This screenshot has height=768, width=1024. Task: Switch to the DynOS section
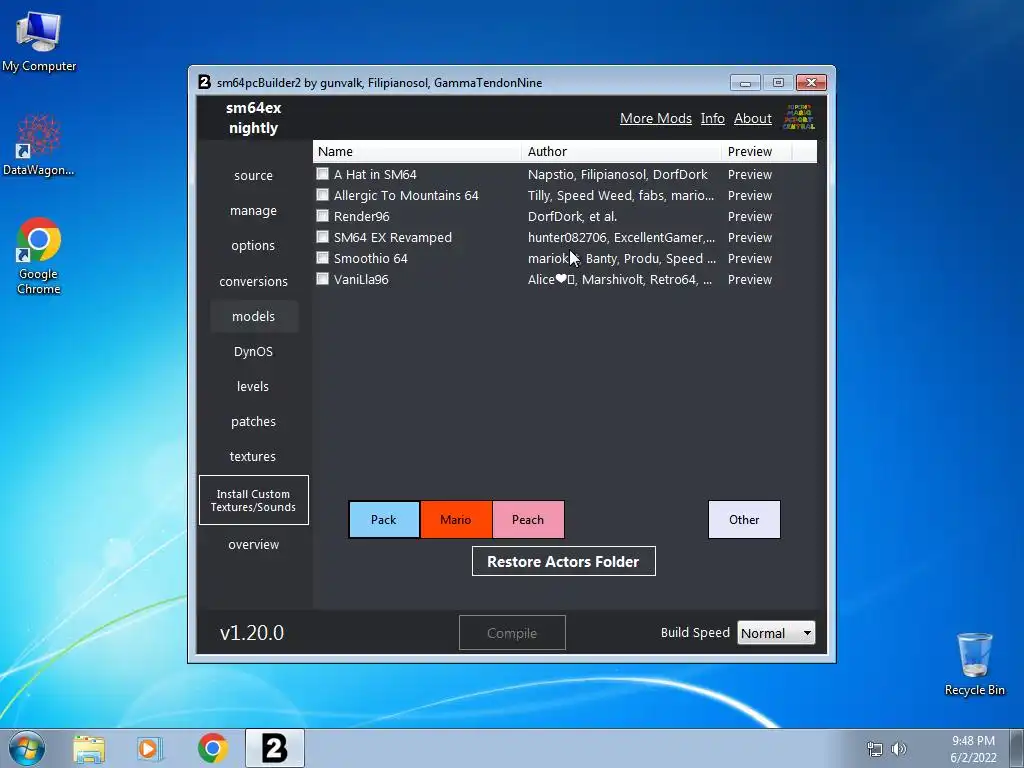point(253,351)
